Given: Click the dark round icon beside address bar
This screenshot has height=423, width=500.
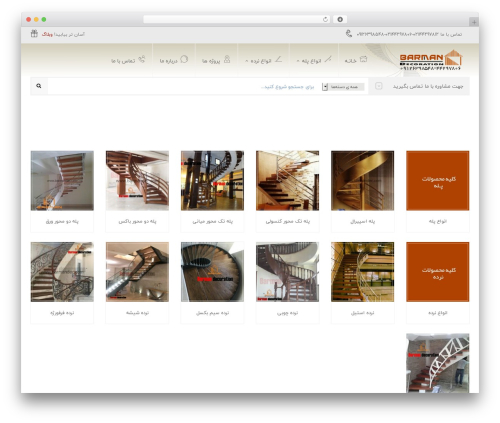Looking at the screenshot, I should [340, 19].
